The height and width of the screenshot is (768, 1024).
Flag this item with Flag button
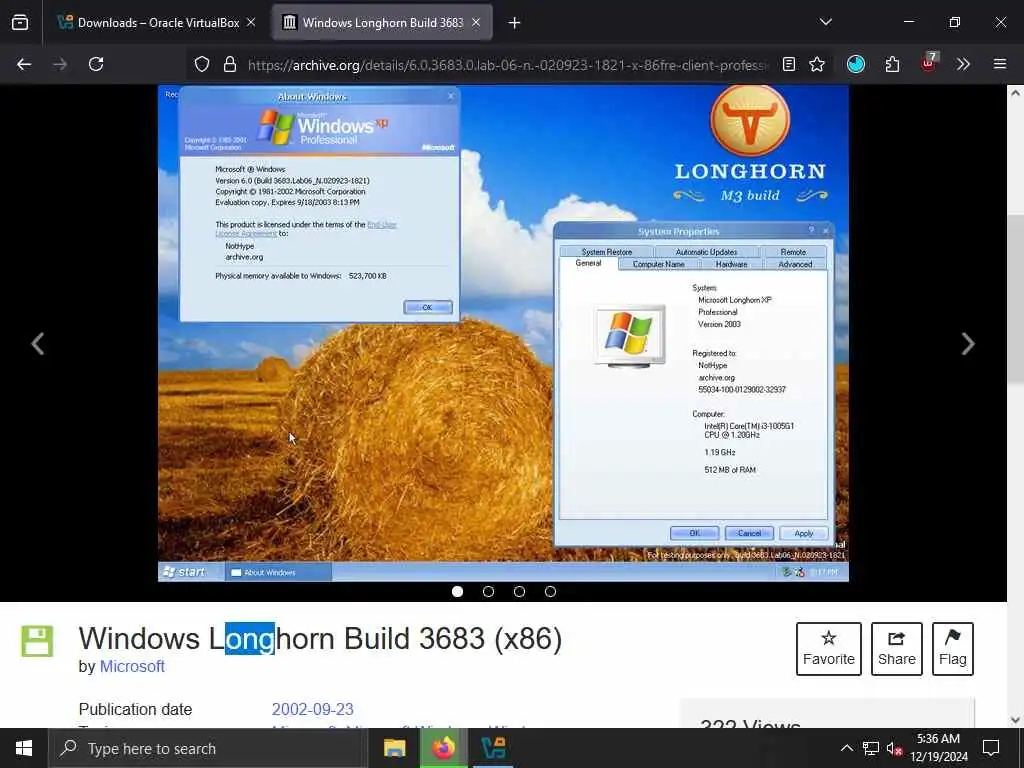[953, 648]
